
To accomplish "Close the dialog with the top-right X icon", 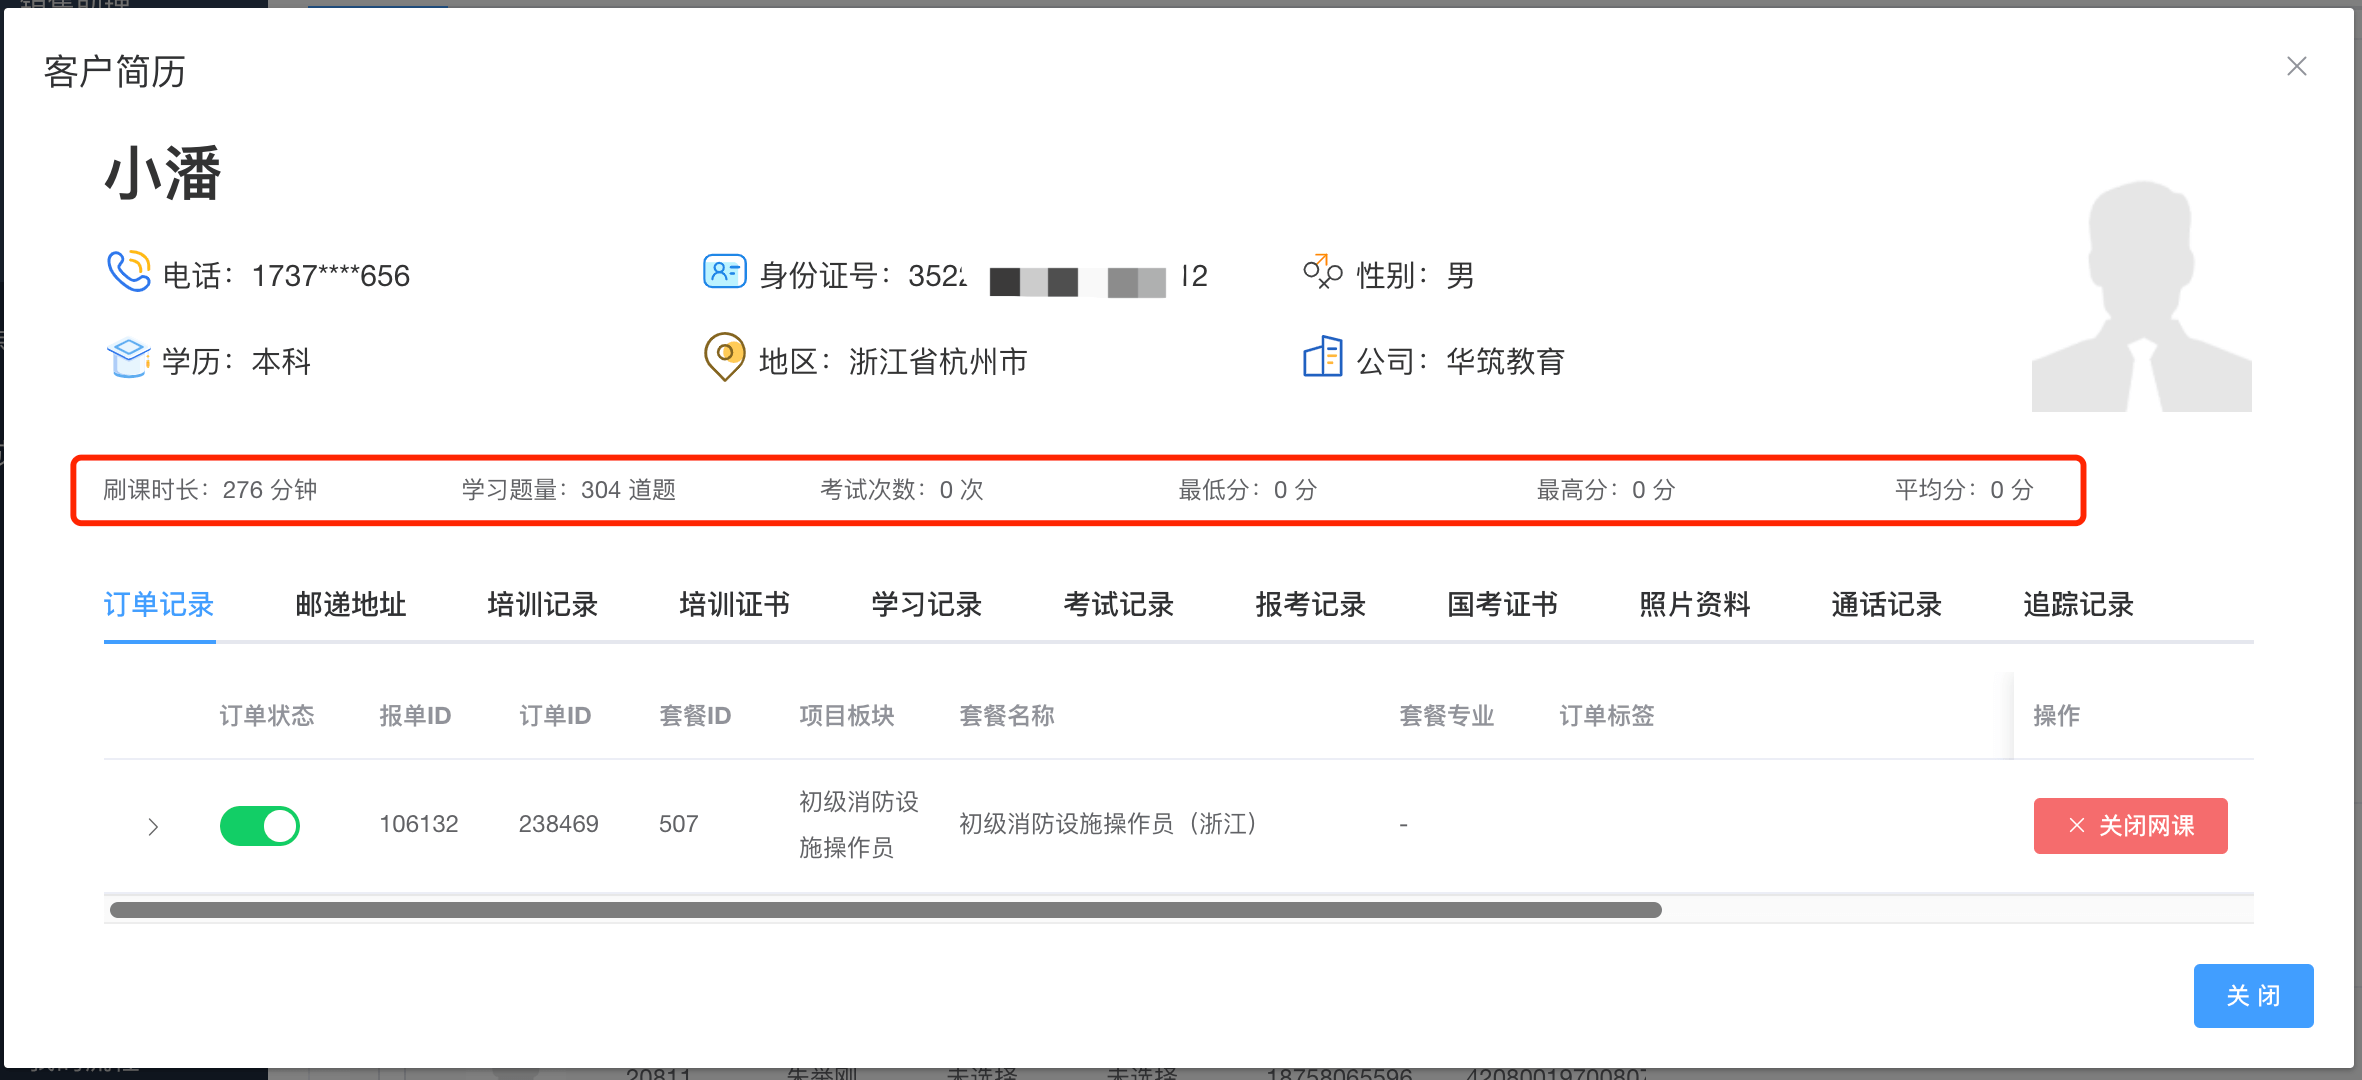I will 2296,67.
